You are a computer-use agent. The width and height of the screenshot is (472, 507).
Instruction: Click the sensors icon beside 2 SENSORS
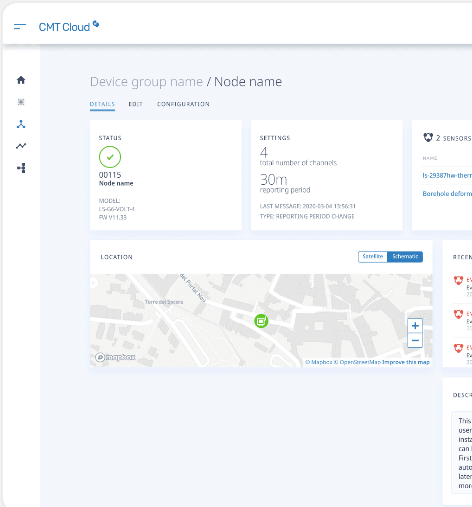pos(428,137)
